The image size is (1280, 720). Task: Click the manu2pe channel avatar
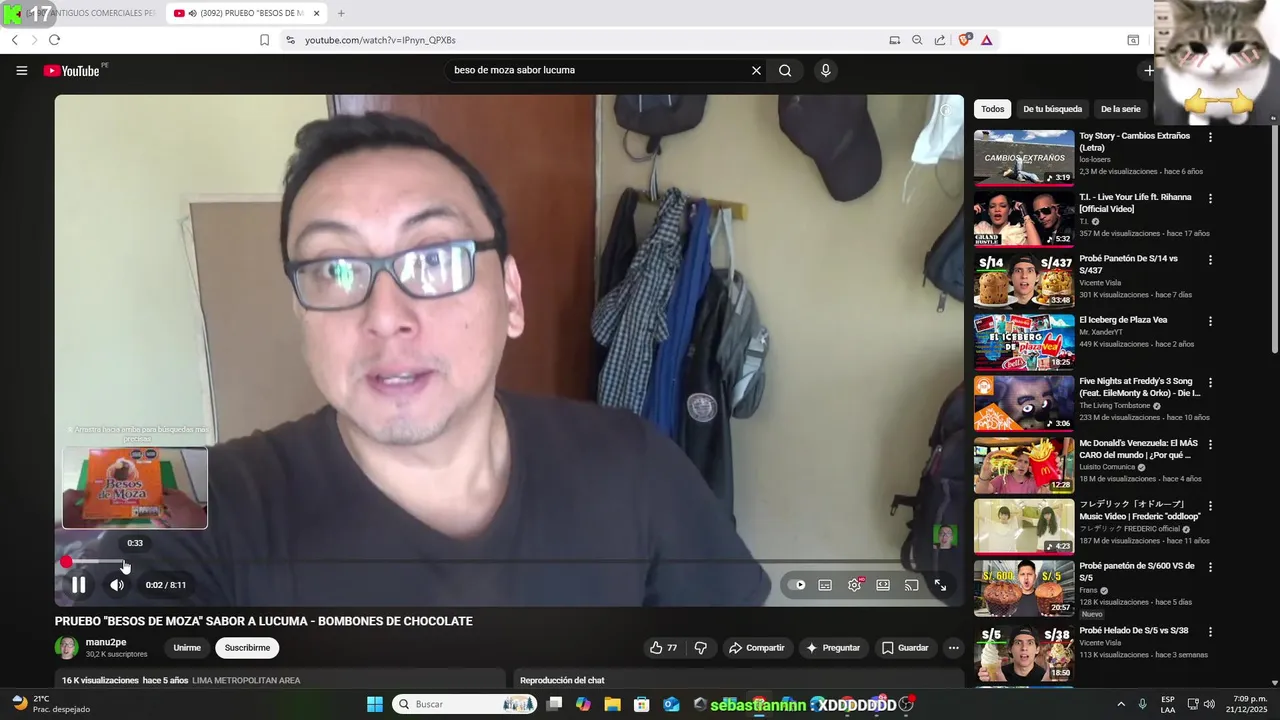67,648
